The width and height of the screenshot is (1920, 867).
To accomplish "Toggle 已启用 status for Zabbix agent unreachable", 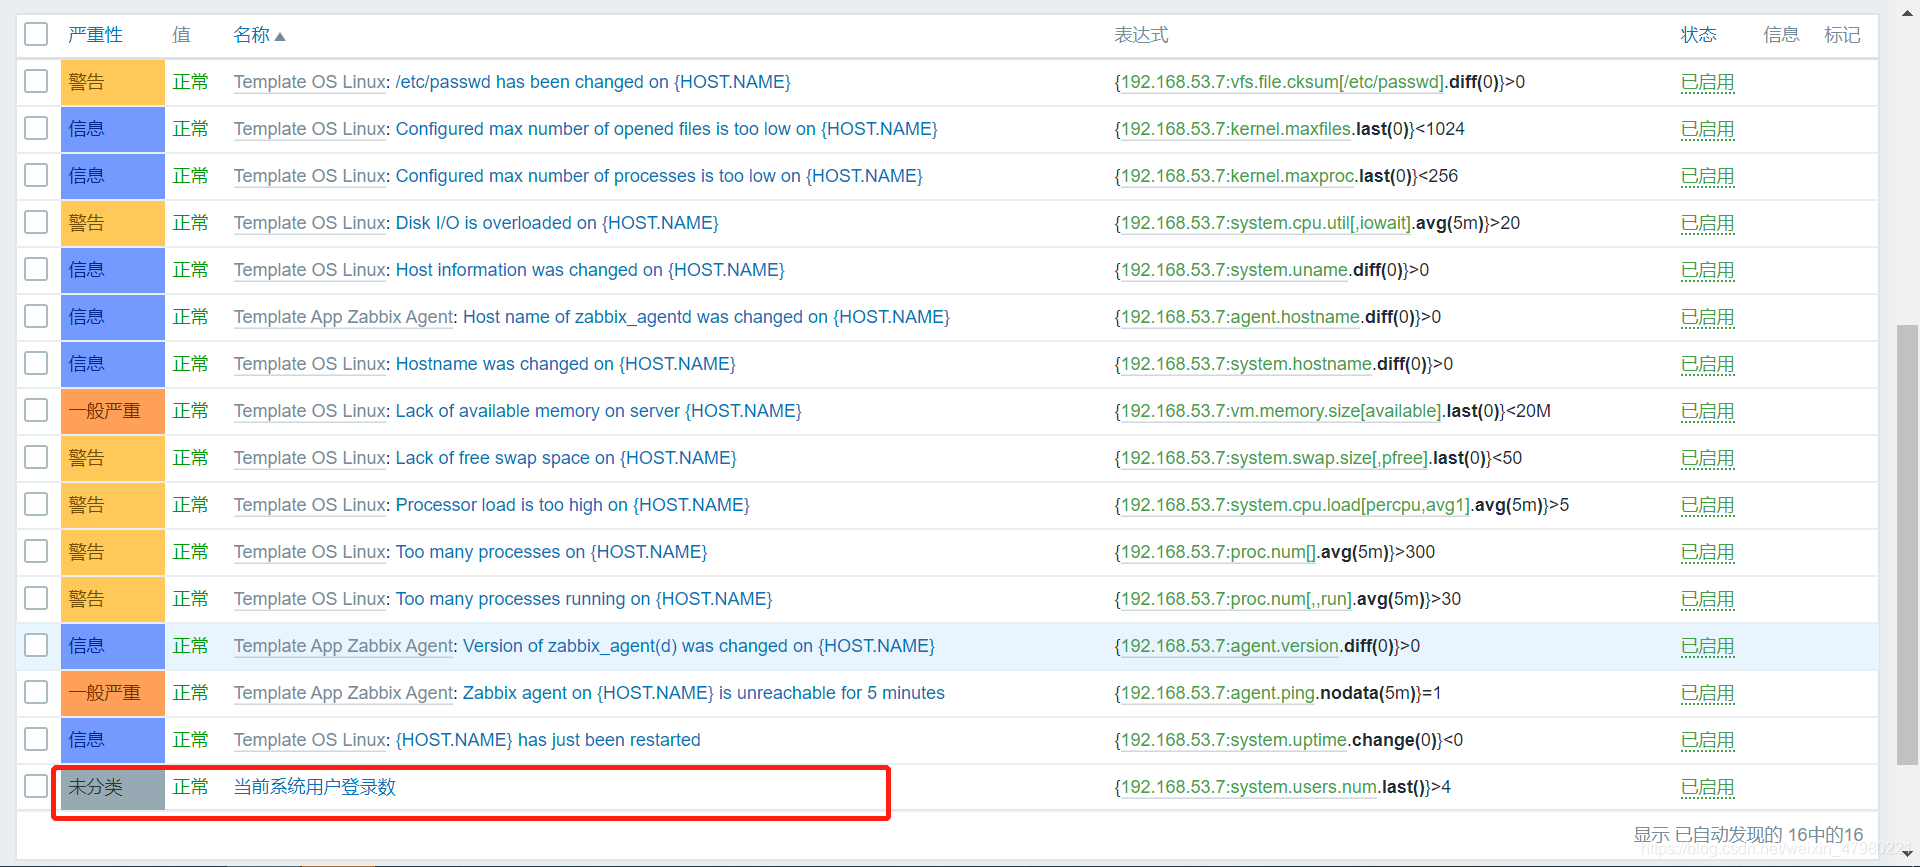I will 1707,693.
